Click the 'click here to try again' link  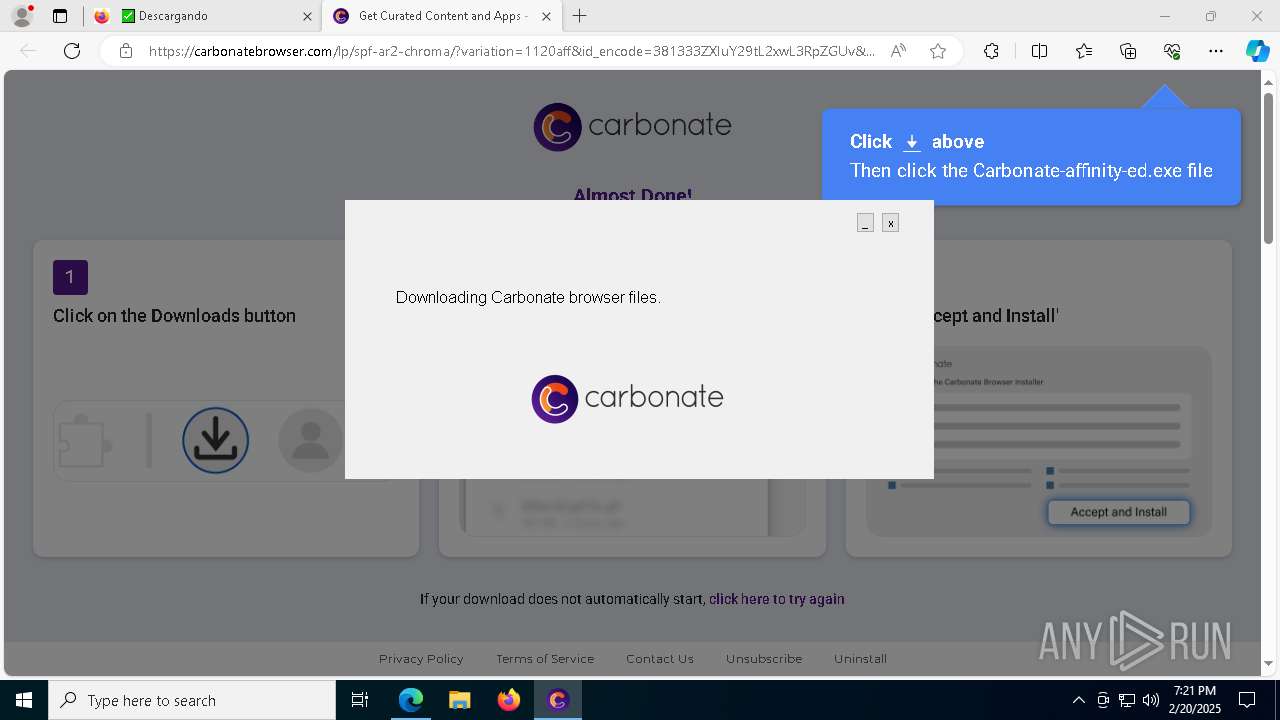click(x=777, y=599)
